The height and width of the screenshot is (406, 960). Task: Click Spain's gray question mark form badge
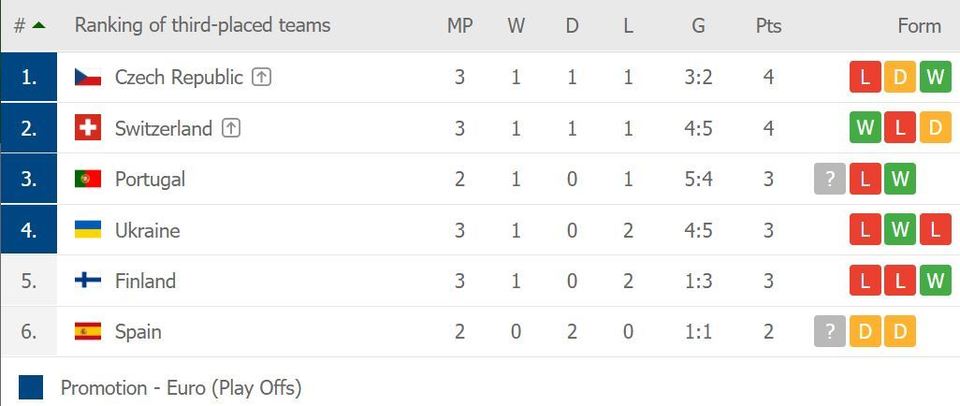(x=830, y=332)
